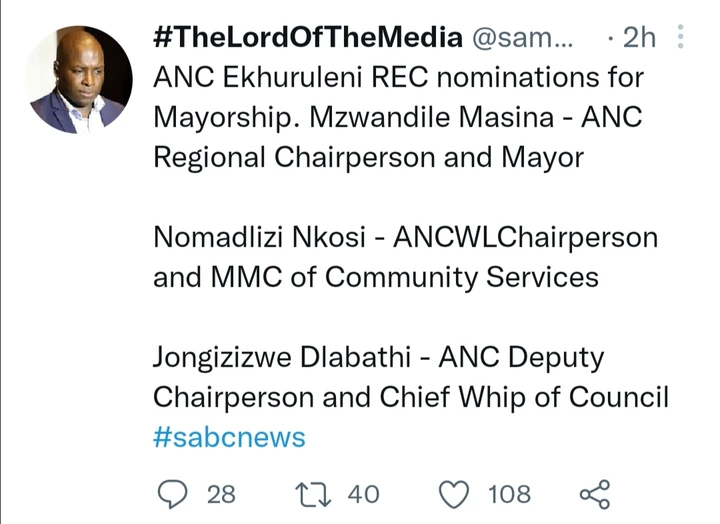720x524 pixels.
Task: Click the @sam... username handle
Action: (x=523, y=38)
